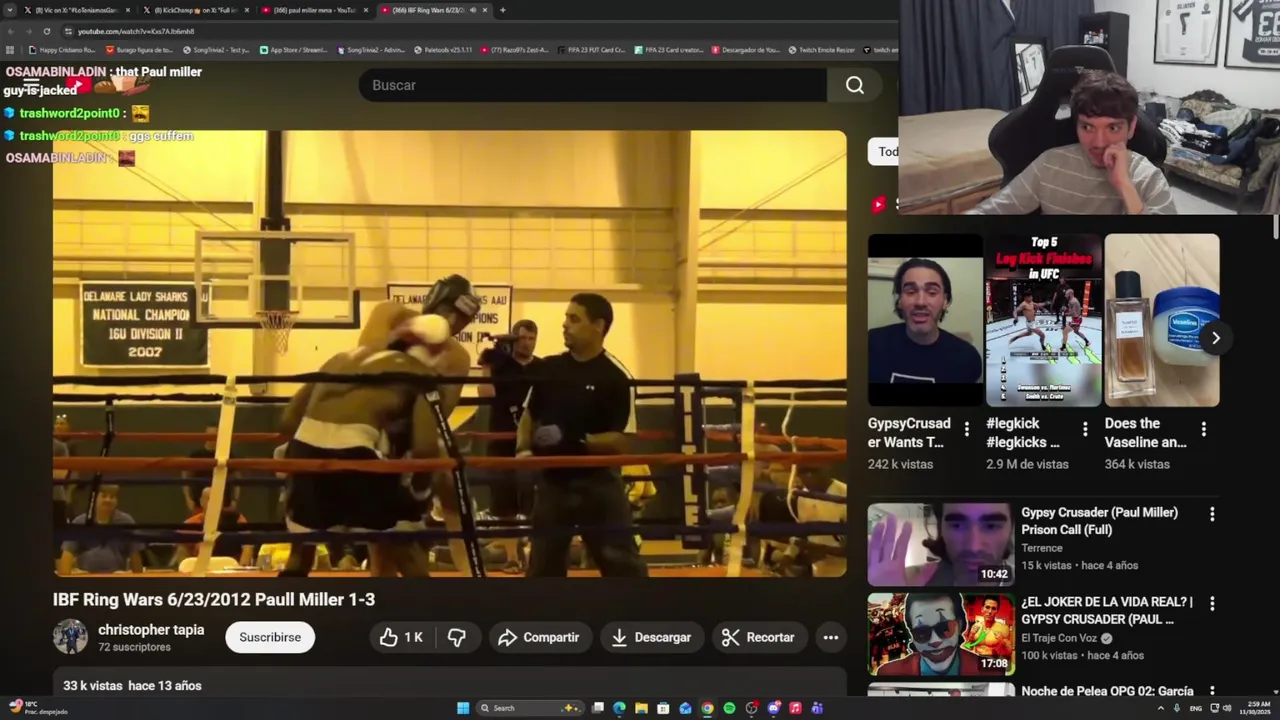Screen dimensions: 1280x720
Task: Open Noche de Pelea OPG 02 video
Action: (1107, 691)
